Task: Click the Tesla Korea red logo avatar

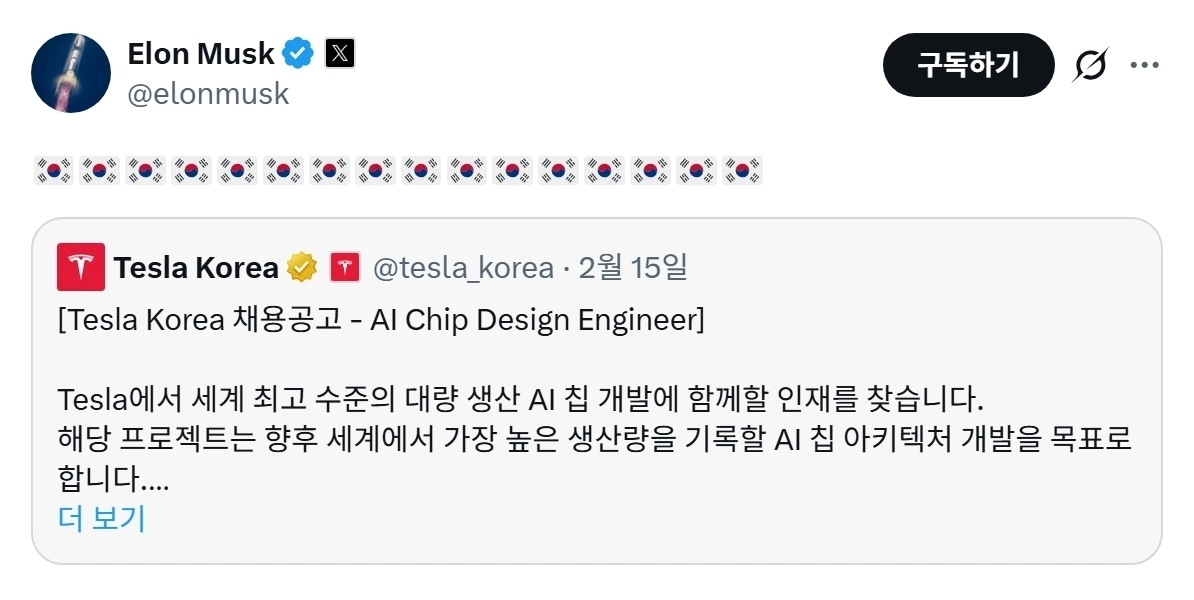Action: (81, 267)
